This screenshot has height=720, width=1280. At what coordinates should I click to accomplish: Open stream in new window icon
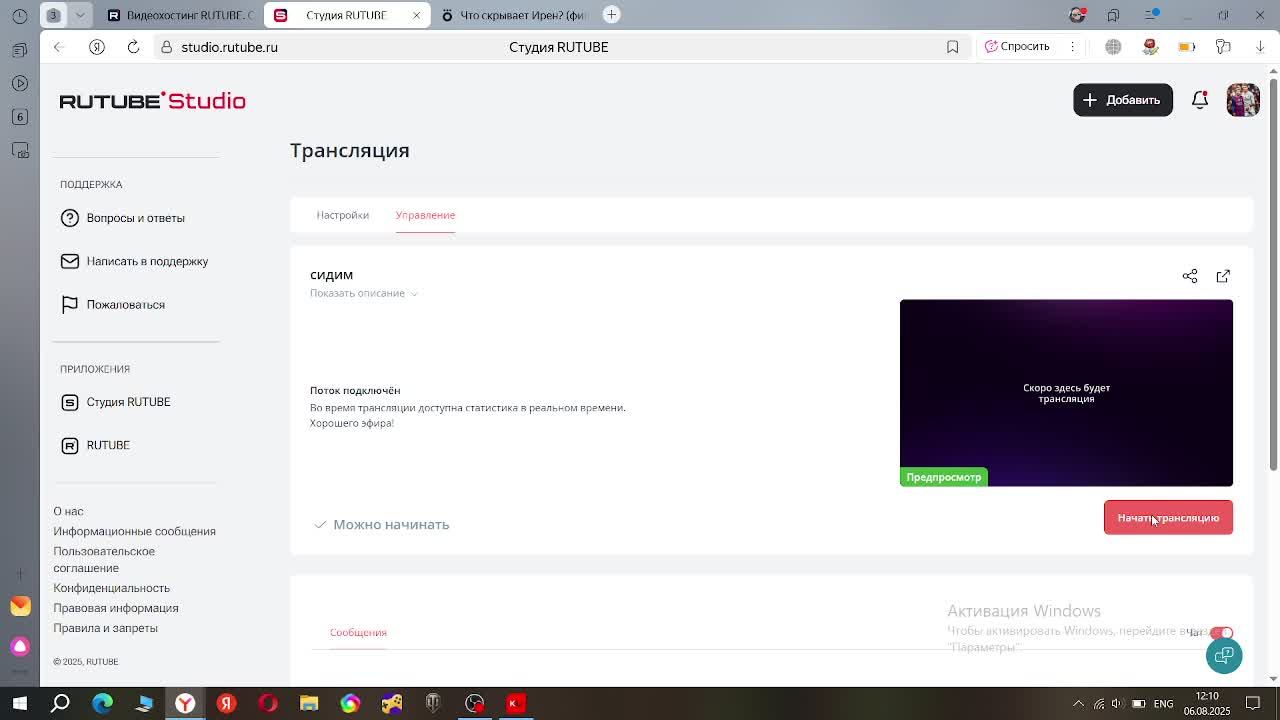tap(1223, 276)
